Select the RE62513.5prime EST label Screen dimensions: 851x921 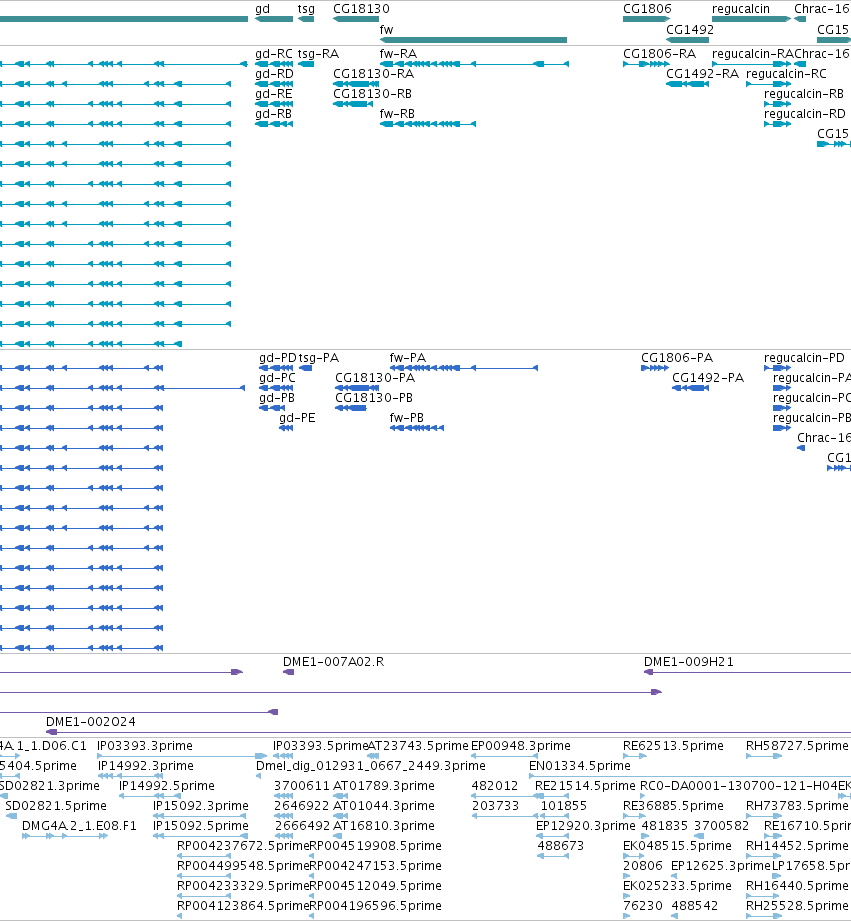[x=674, y=746]
